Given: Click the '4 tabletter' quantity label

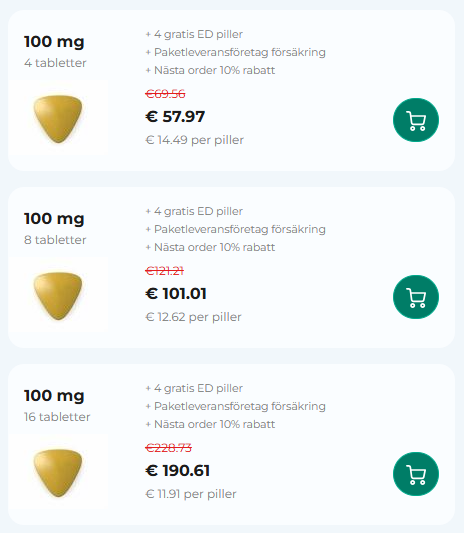Looking at the screenshot, I should [55, 63].
